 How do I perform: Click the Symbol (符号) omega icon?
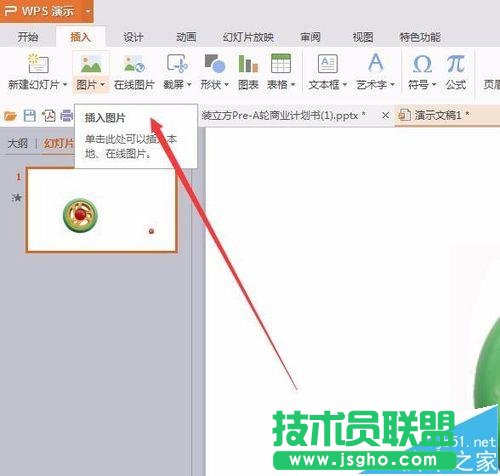pos(422,63)
